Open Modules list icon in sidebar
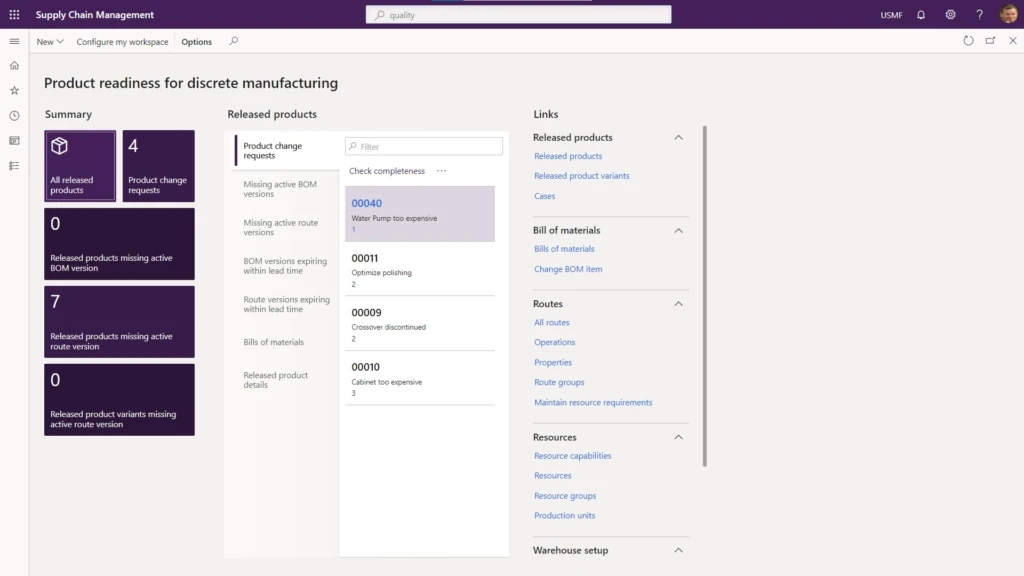Image resolution: width=1024 pixels, height=576 pixels. coord(14,166)
